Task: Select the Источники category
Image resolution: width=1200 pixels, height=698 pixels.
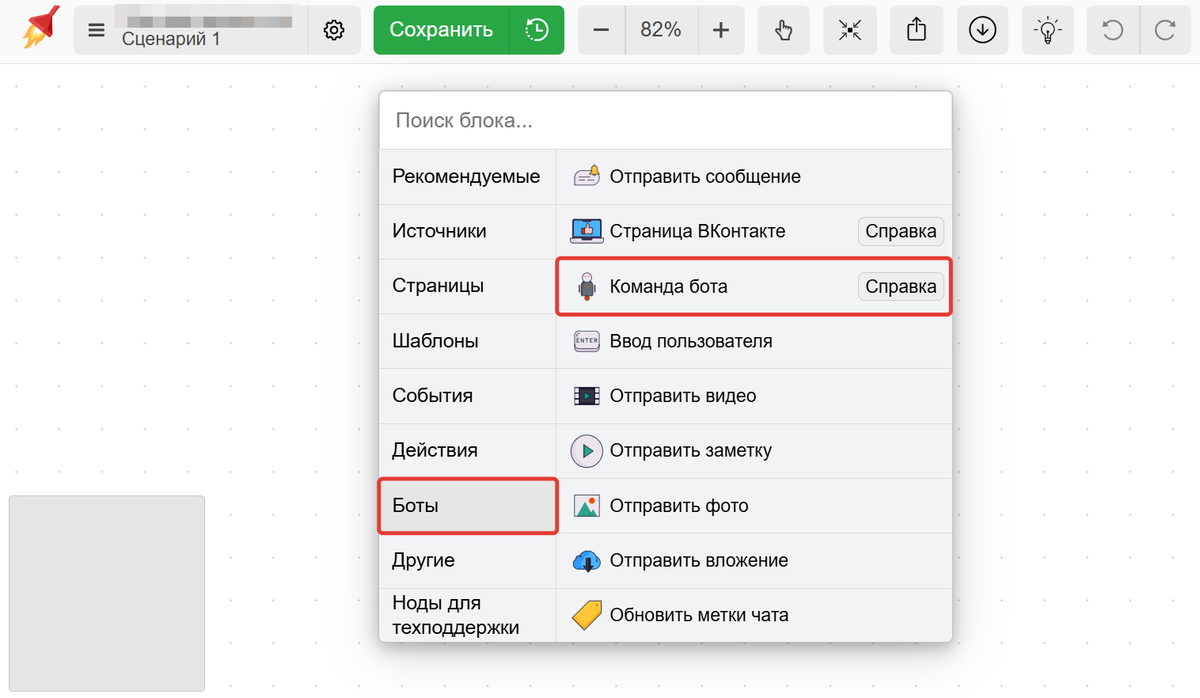Action: coord(467,231)
